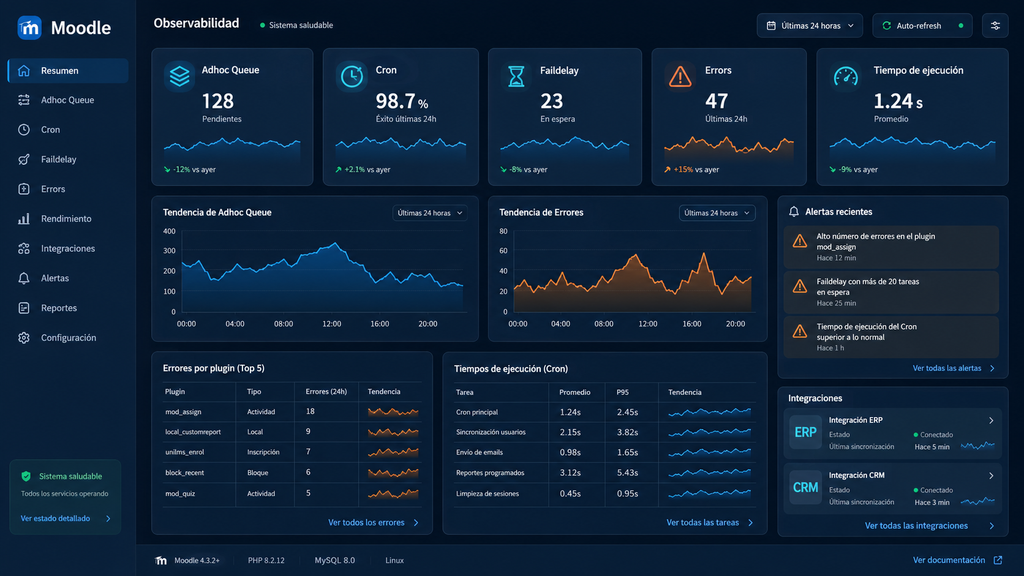Open the mod_assign errors alert

coord(891,247)
